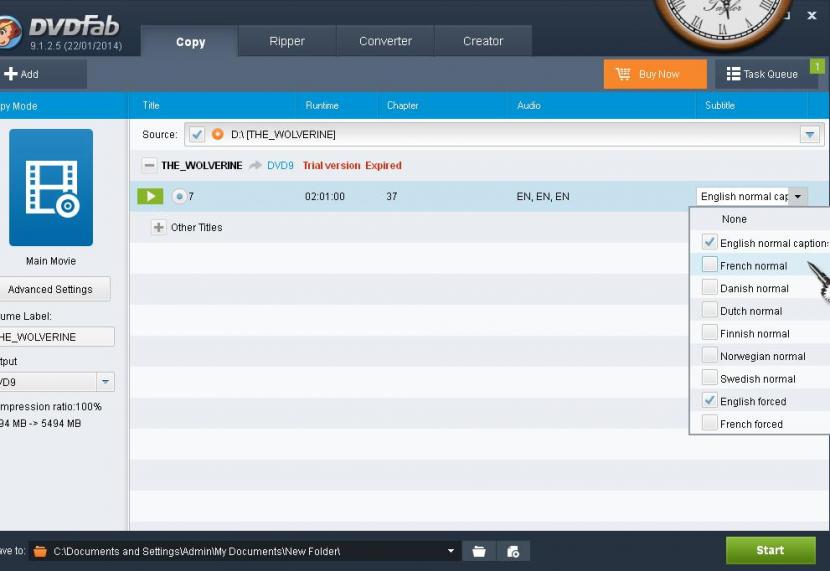Open Advanced Settings
This screenshot has height=571, width=830.
pyautogui.click(x=54, y=289)
